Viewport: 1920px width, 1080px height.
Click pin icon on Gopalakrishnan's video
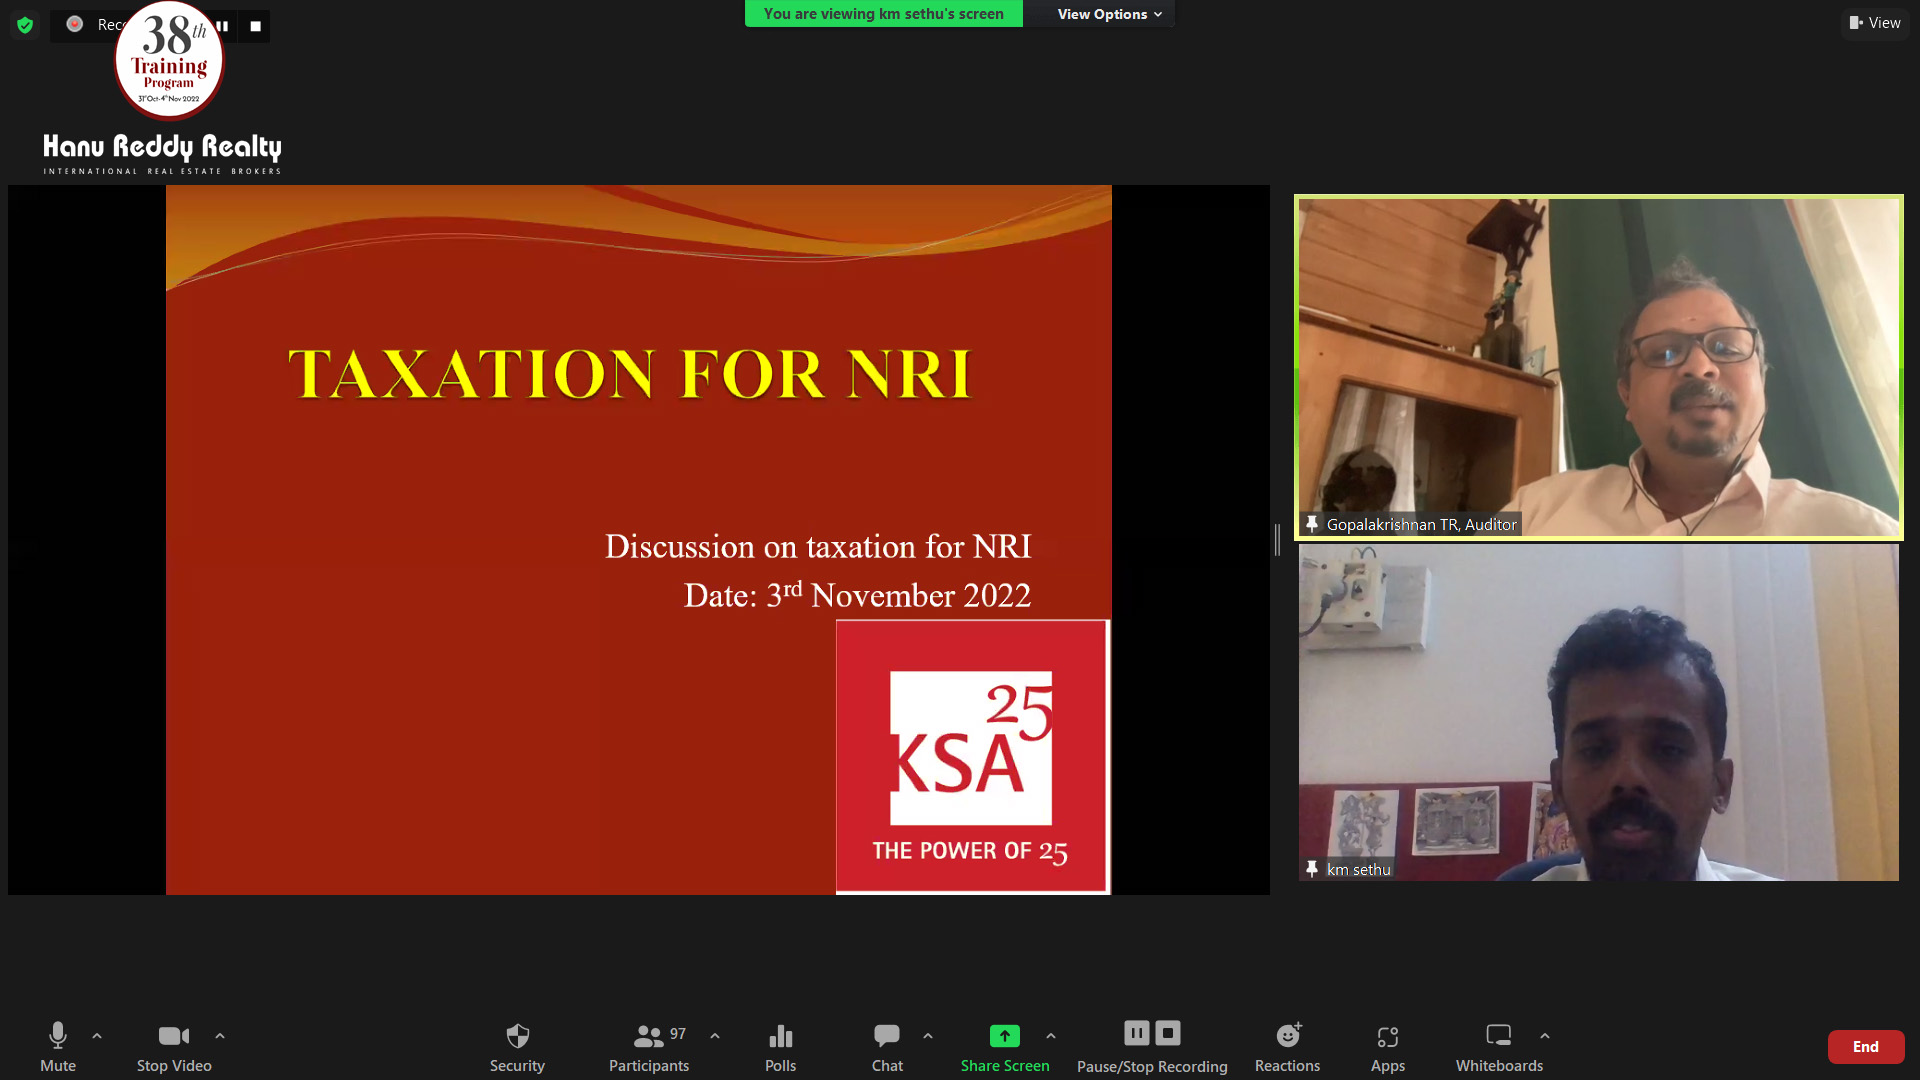pos(1312,524)
